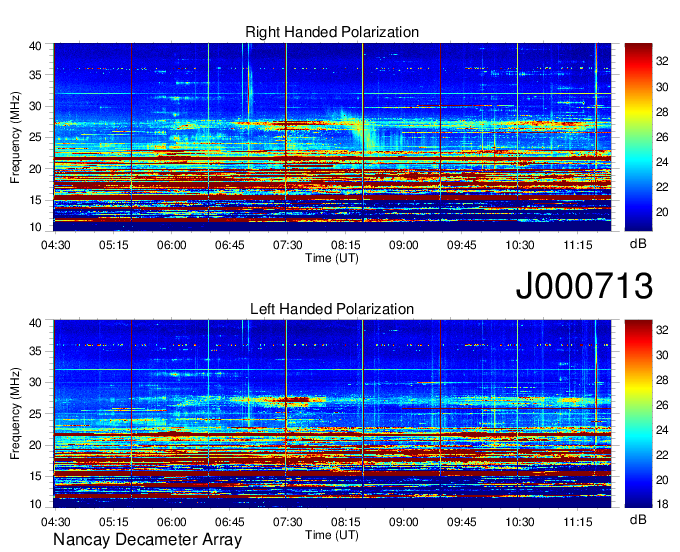Click the left-handed plot's color scale bar
The width and height of the screenshot is (680, 552).
[638, 414]
